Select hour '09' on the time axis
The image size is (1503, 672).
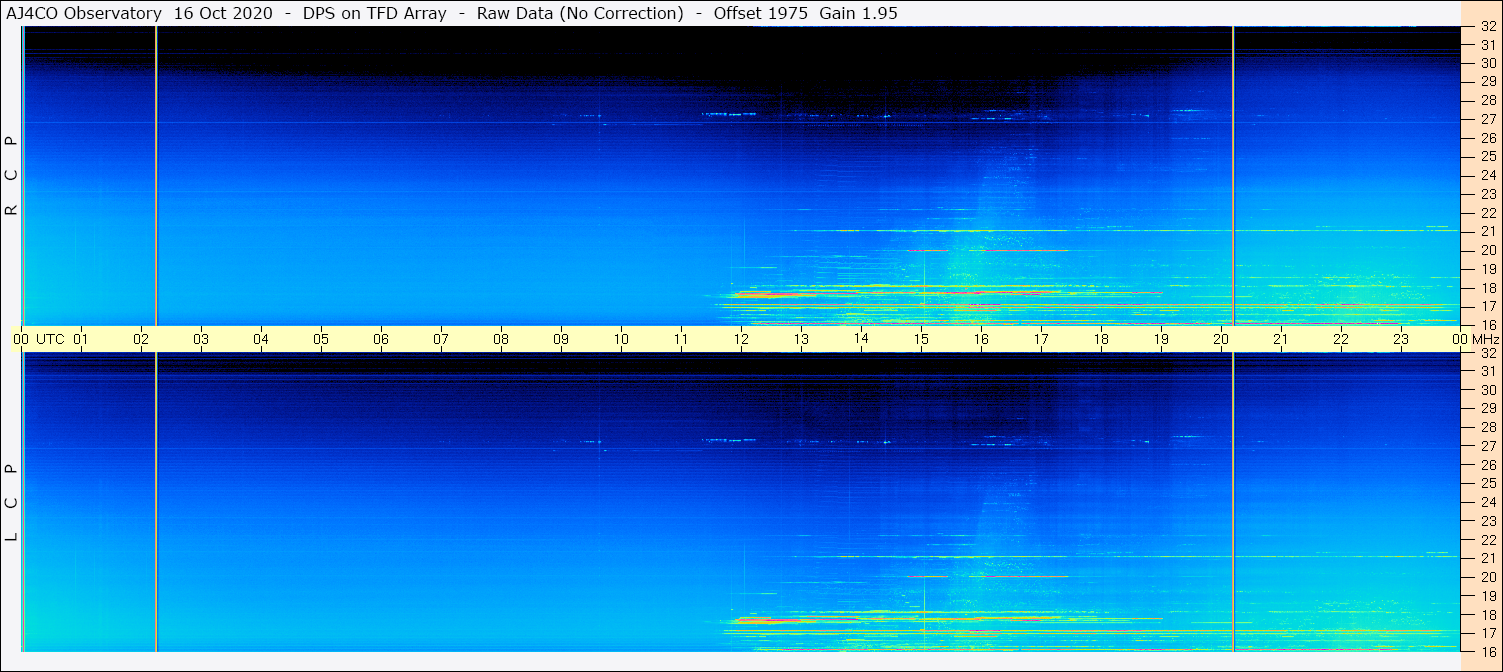(561, 339)
